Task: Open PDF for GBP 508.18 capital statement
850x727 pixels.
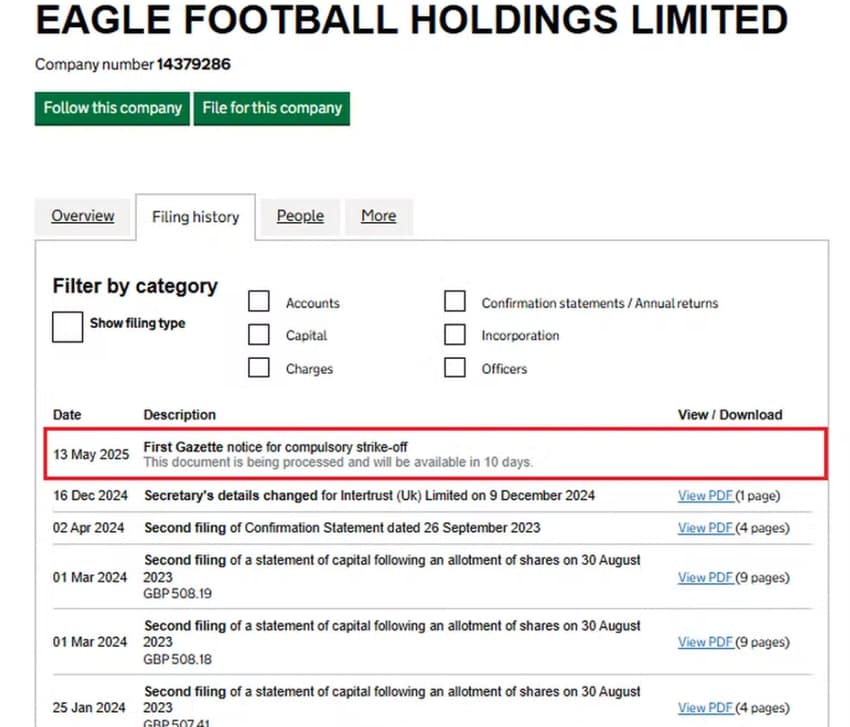Action: pyautogui.click(x=705, y=642)
